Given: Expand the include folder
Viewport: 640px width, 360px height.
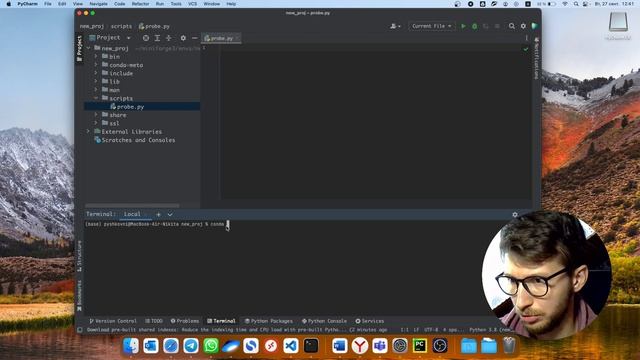Looking at the screenshot, I should click(x=96, y=73).
